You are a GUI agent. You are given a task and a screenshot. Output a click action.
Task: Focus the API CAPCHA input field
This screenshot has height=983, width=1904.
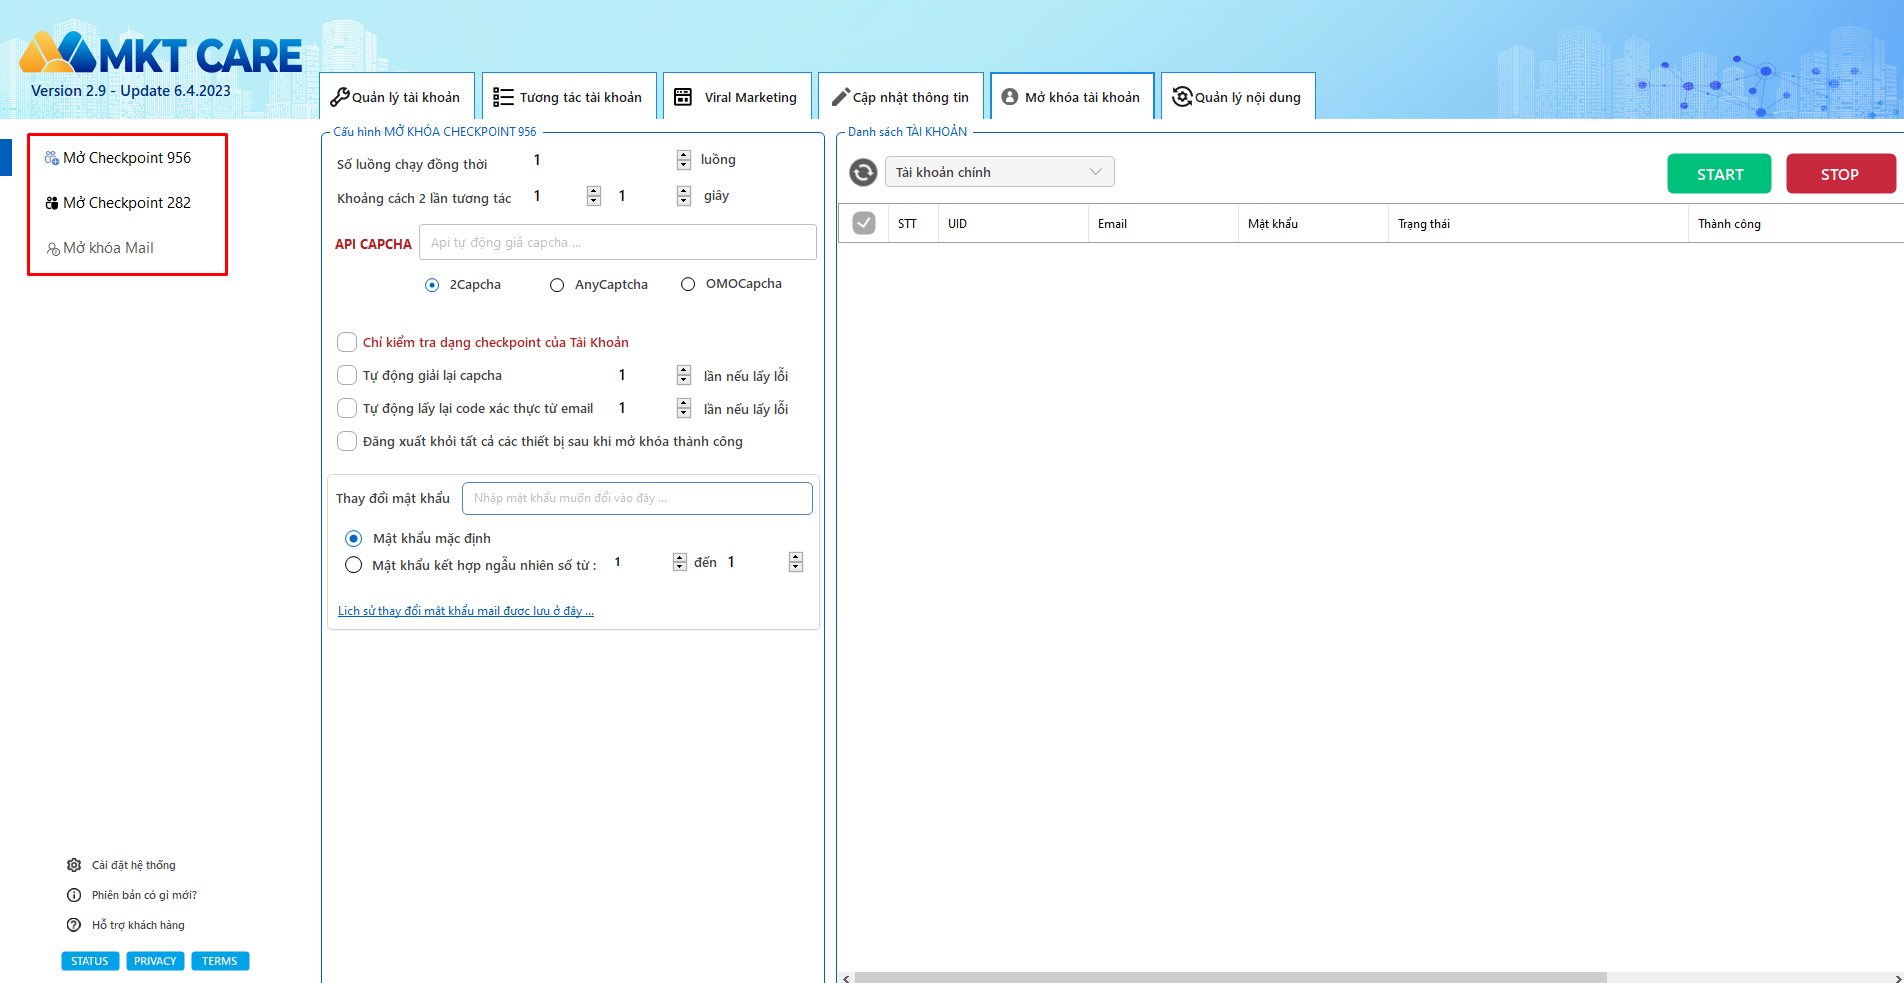[617, 243]
